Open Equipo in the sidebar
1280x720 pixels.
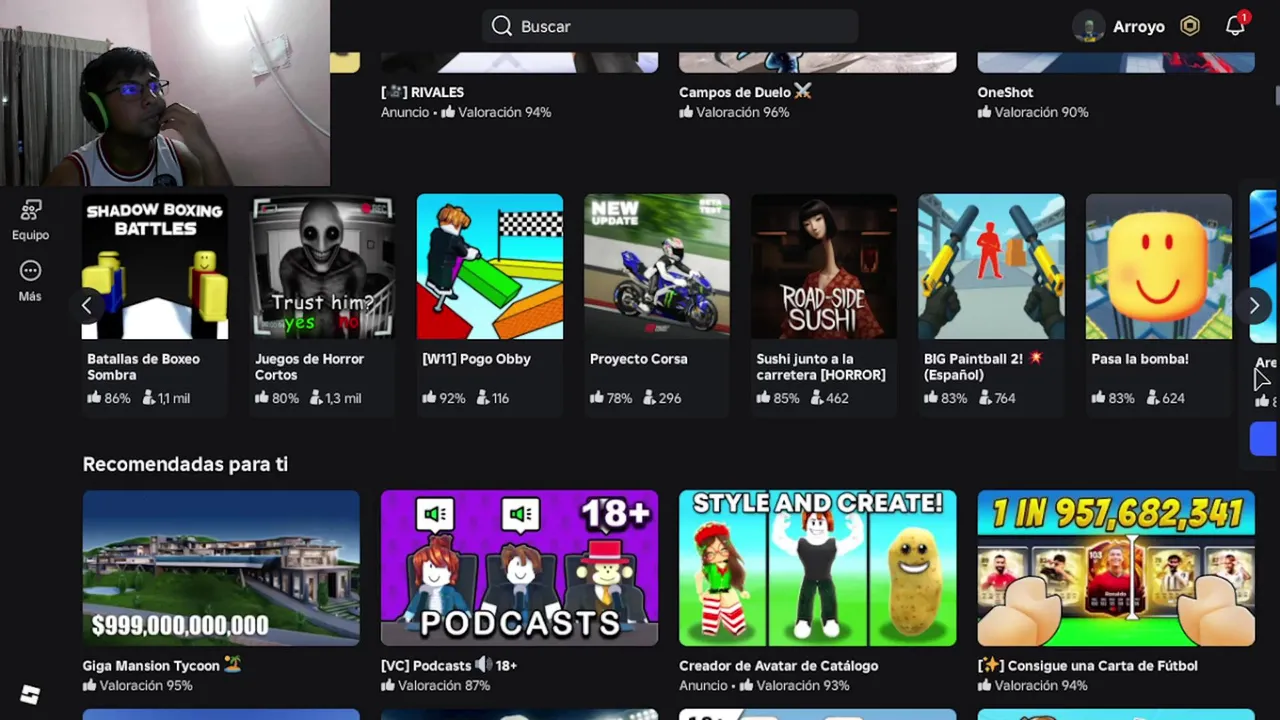click(x=30, y=220)
